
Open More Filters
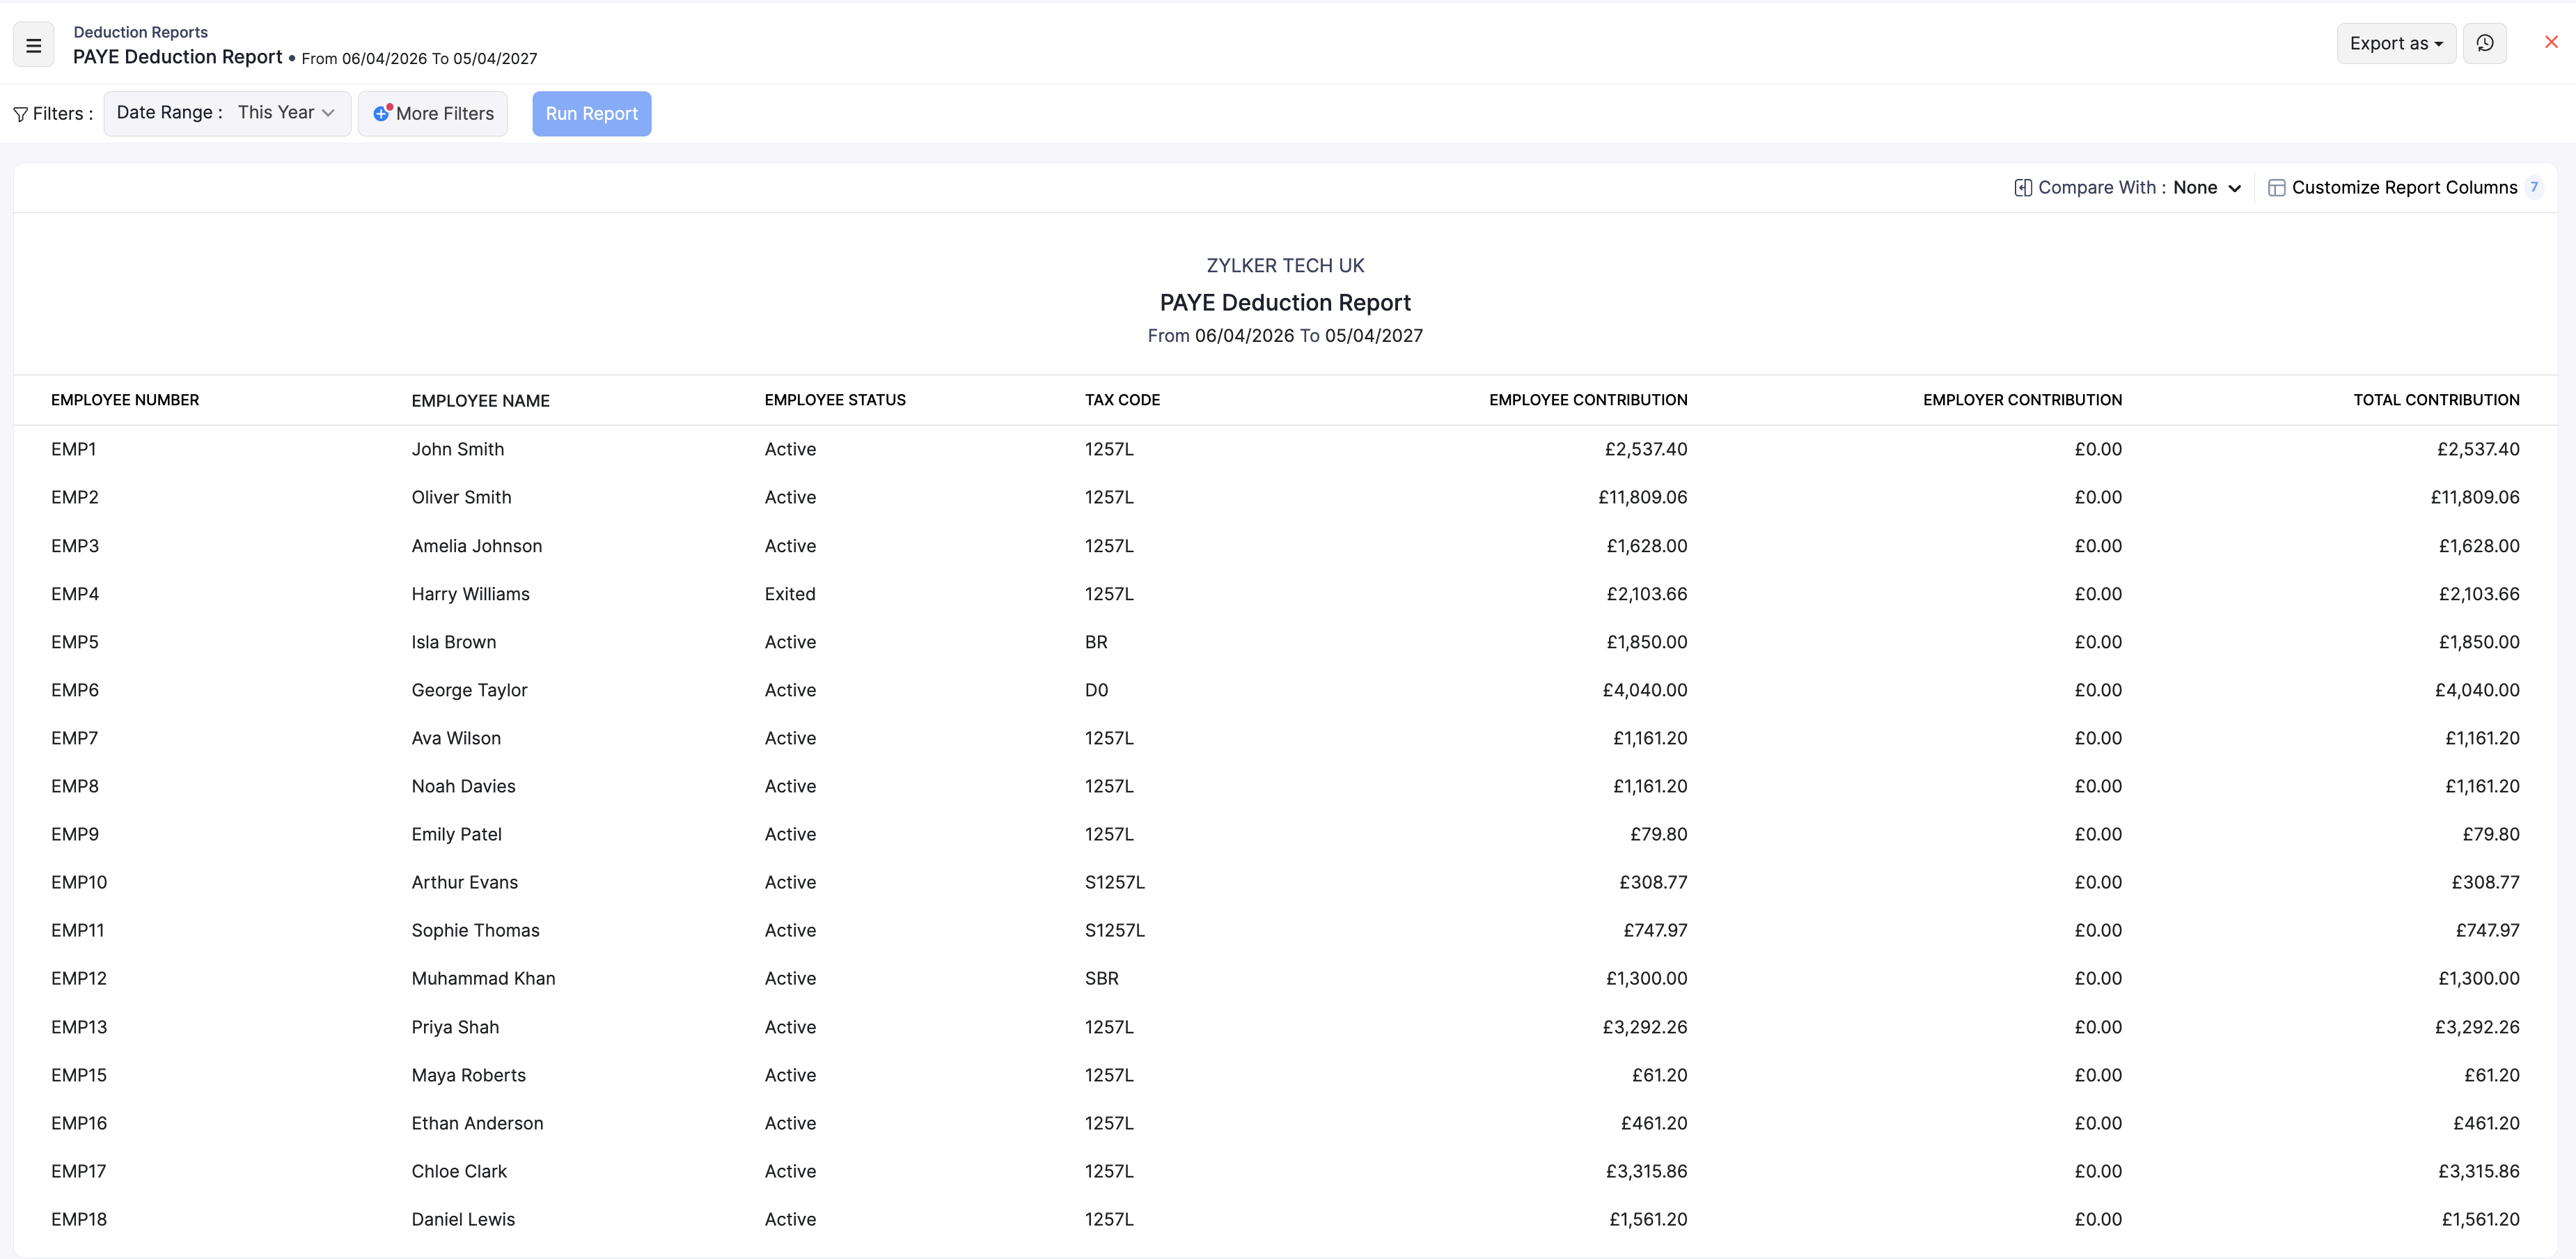point(432,113)
